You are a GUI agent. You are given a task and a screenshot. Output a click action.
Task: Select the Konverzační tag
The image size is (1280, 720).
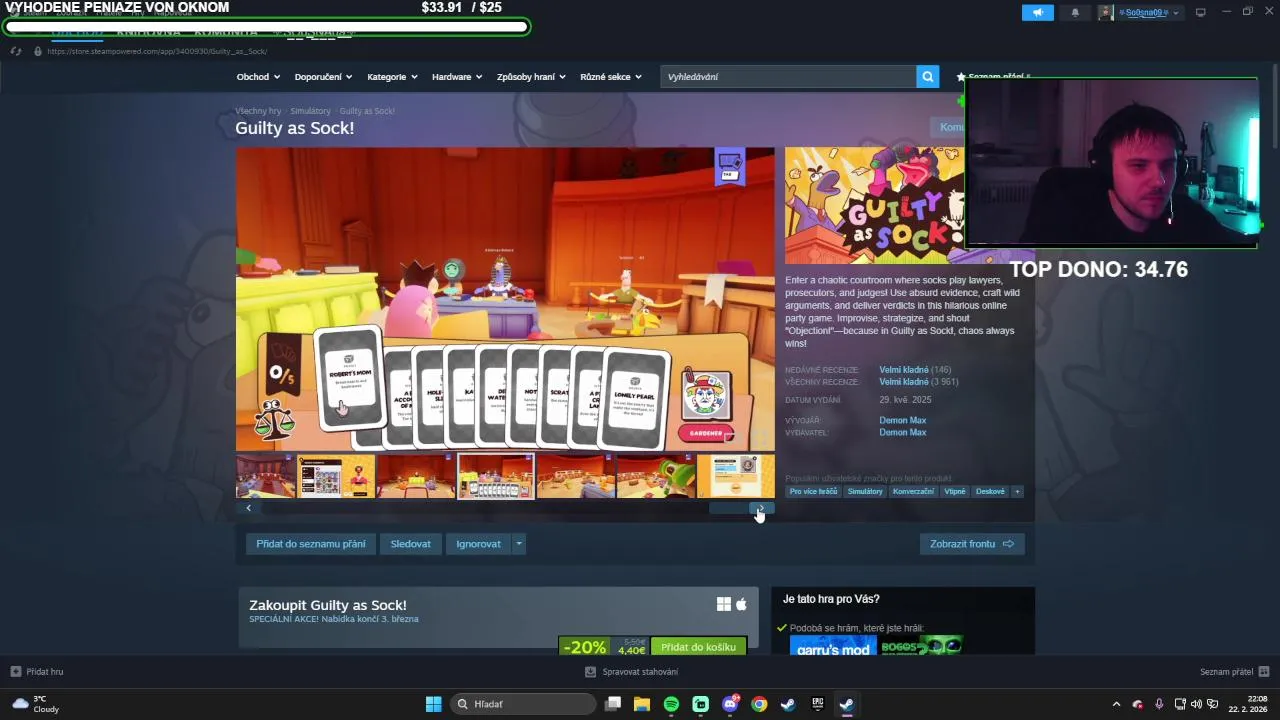(913, 491)
